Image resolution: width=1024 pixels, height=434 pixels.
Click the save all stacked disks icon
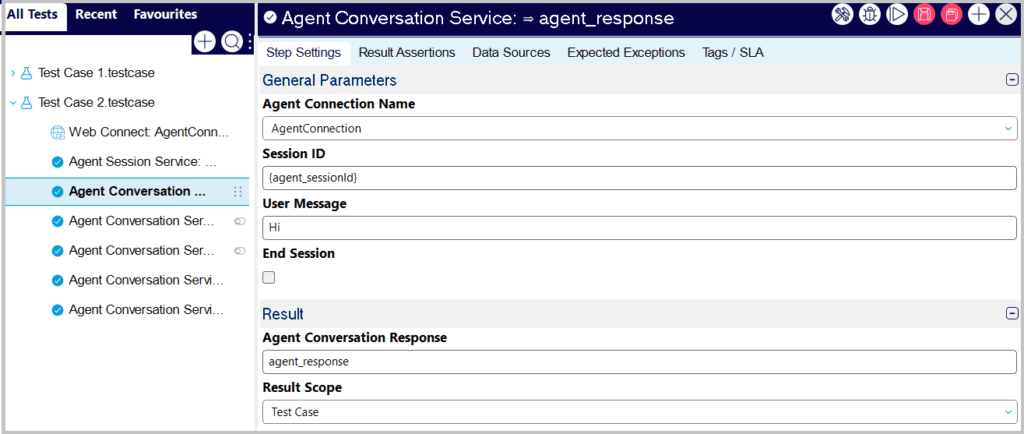pos(951,15)
